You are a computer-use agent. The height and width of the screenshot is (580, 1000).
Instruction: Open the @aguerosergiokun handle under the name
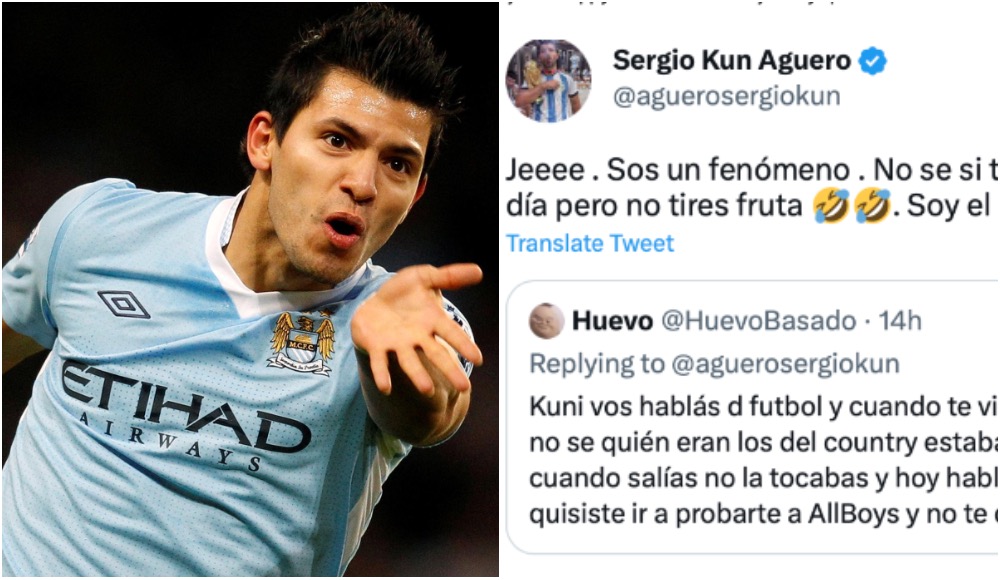pyautogui.click(x=726, y=96)
